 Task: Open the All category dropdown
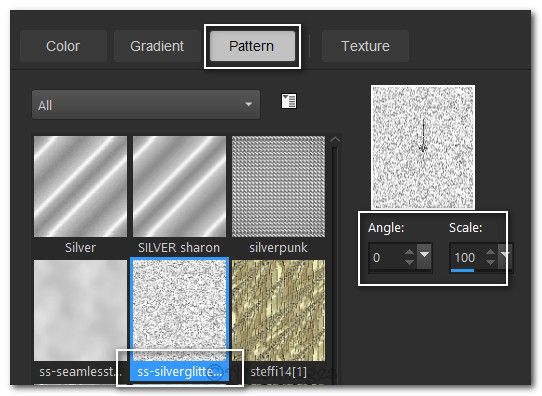(x=146, y=105)
